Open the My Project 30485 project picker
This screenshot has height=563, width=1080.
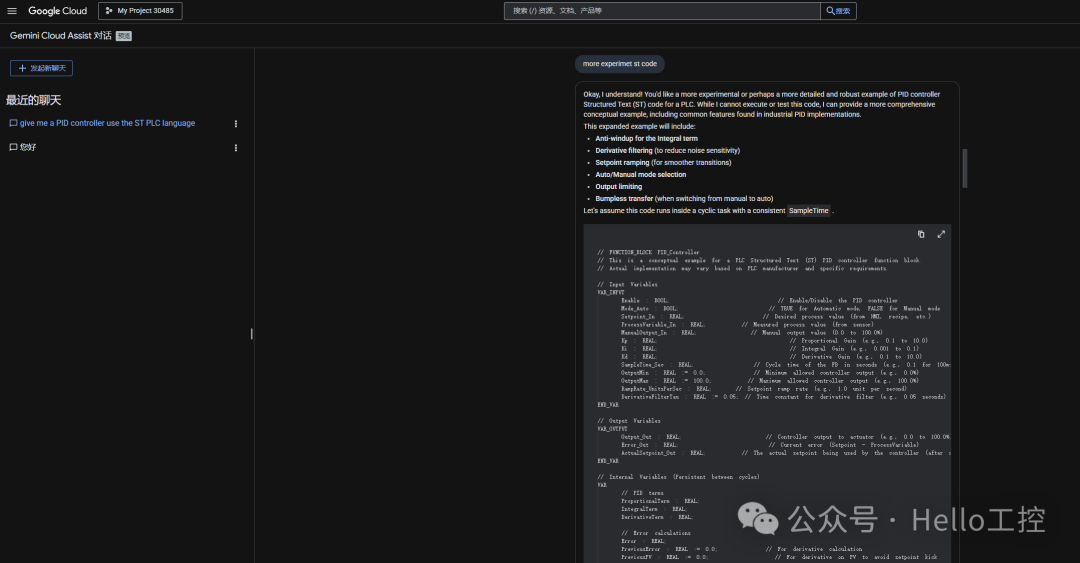140,11
